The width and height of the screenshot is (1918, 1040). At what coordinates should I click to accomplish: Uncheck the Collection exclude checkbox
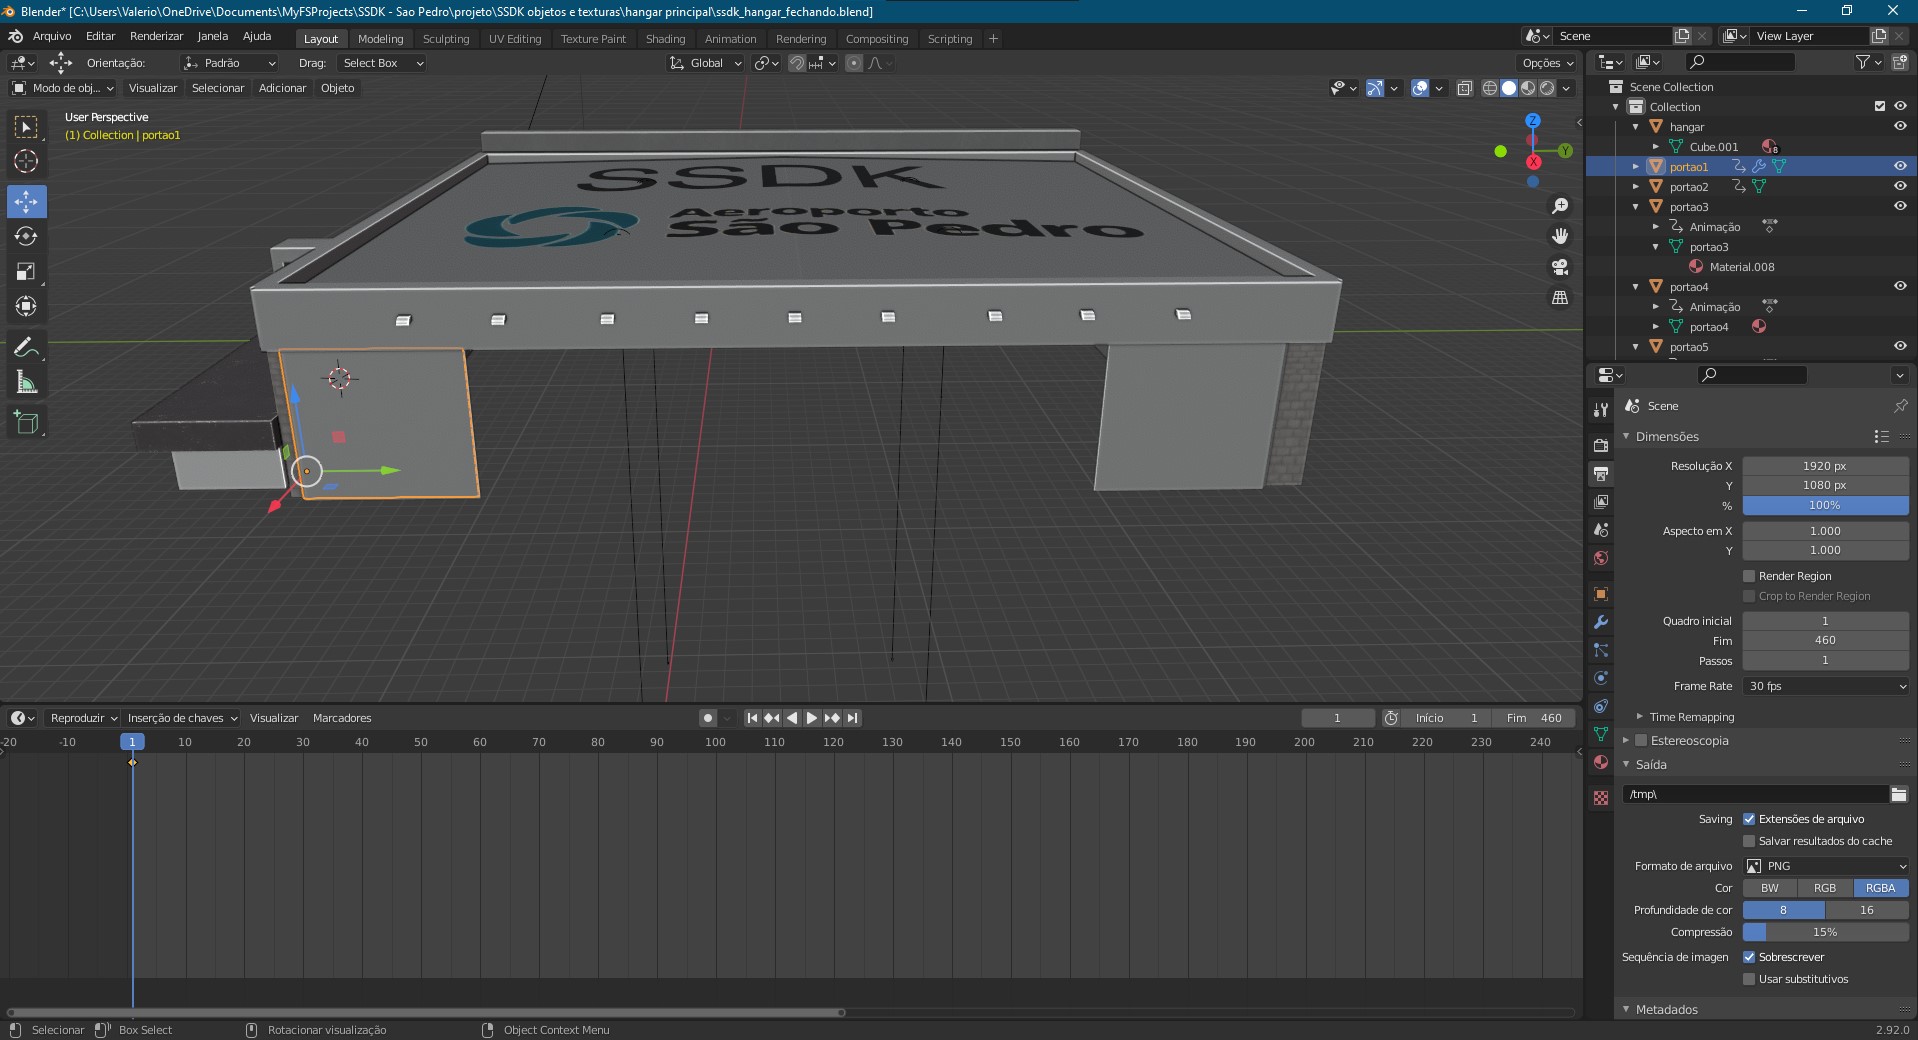click(x=1880, y=107)
